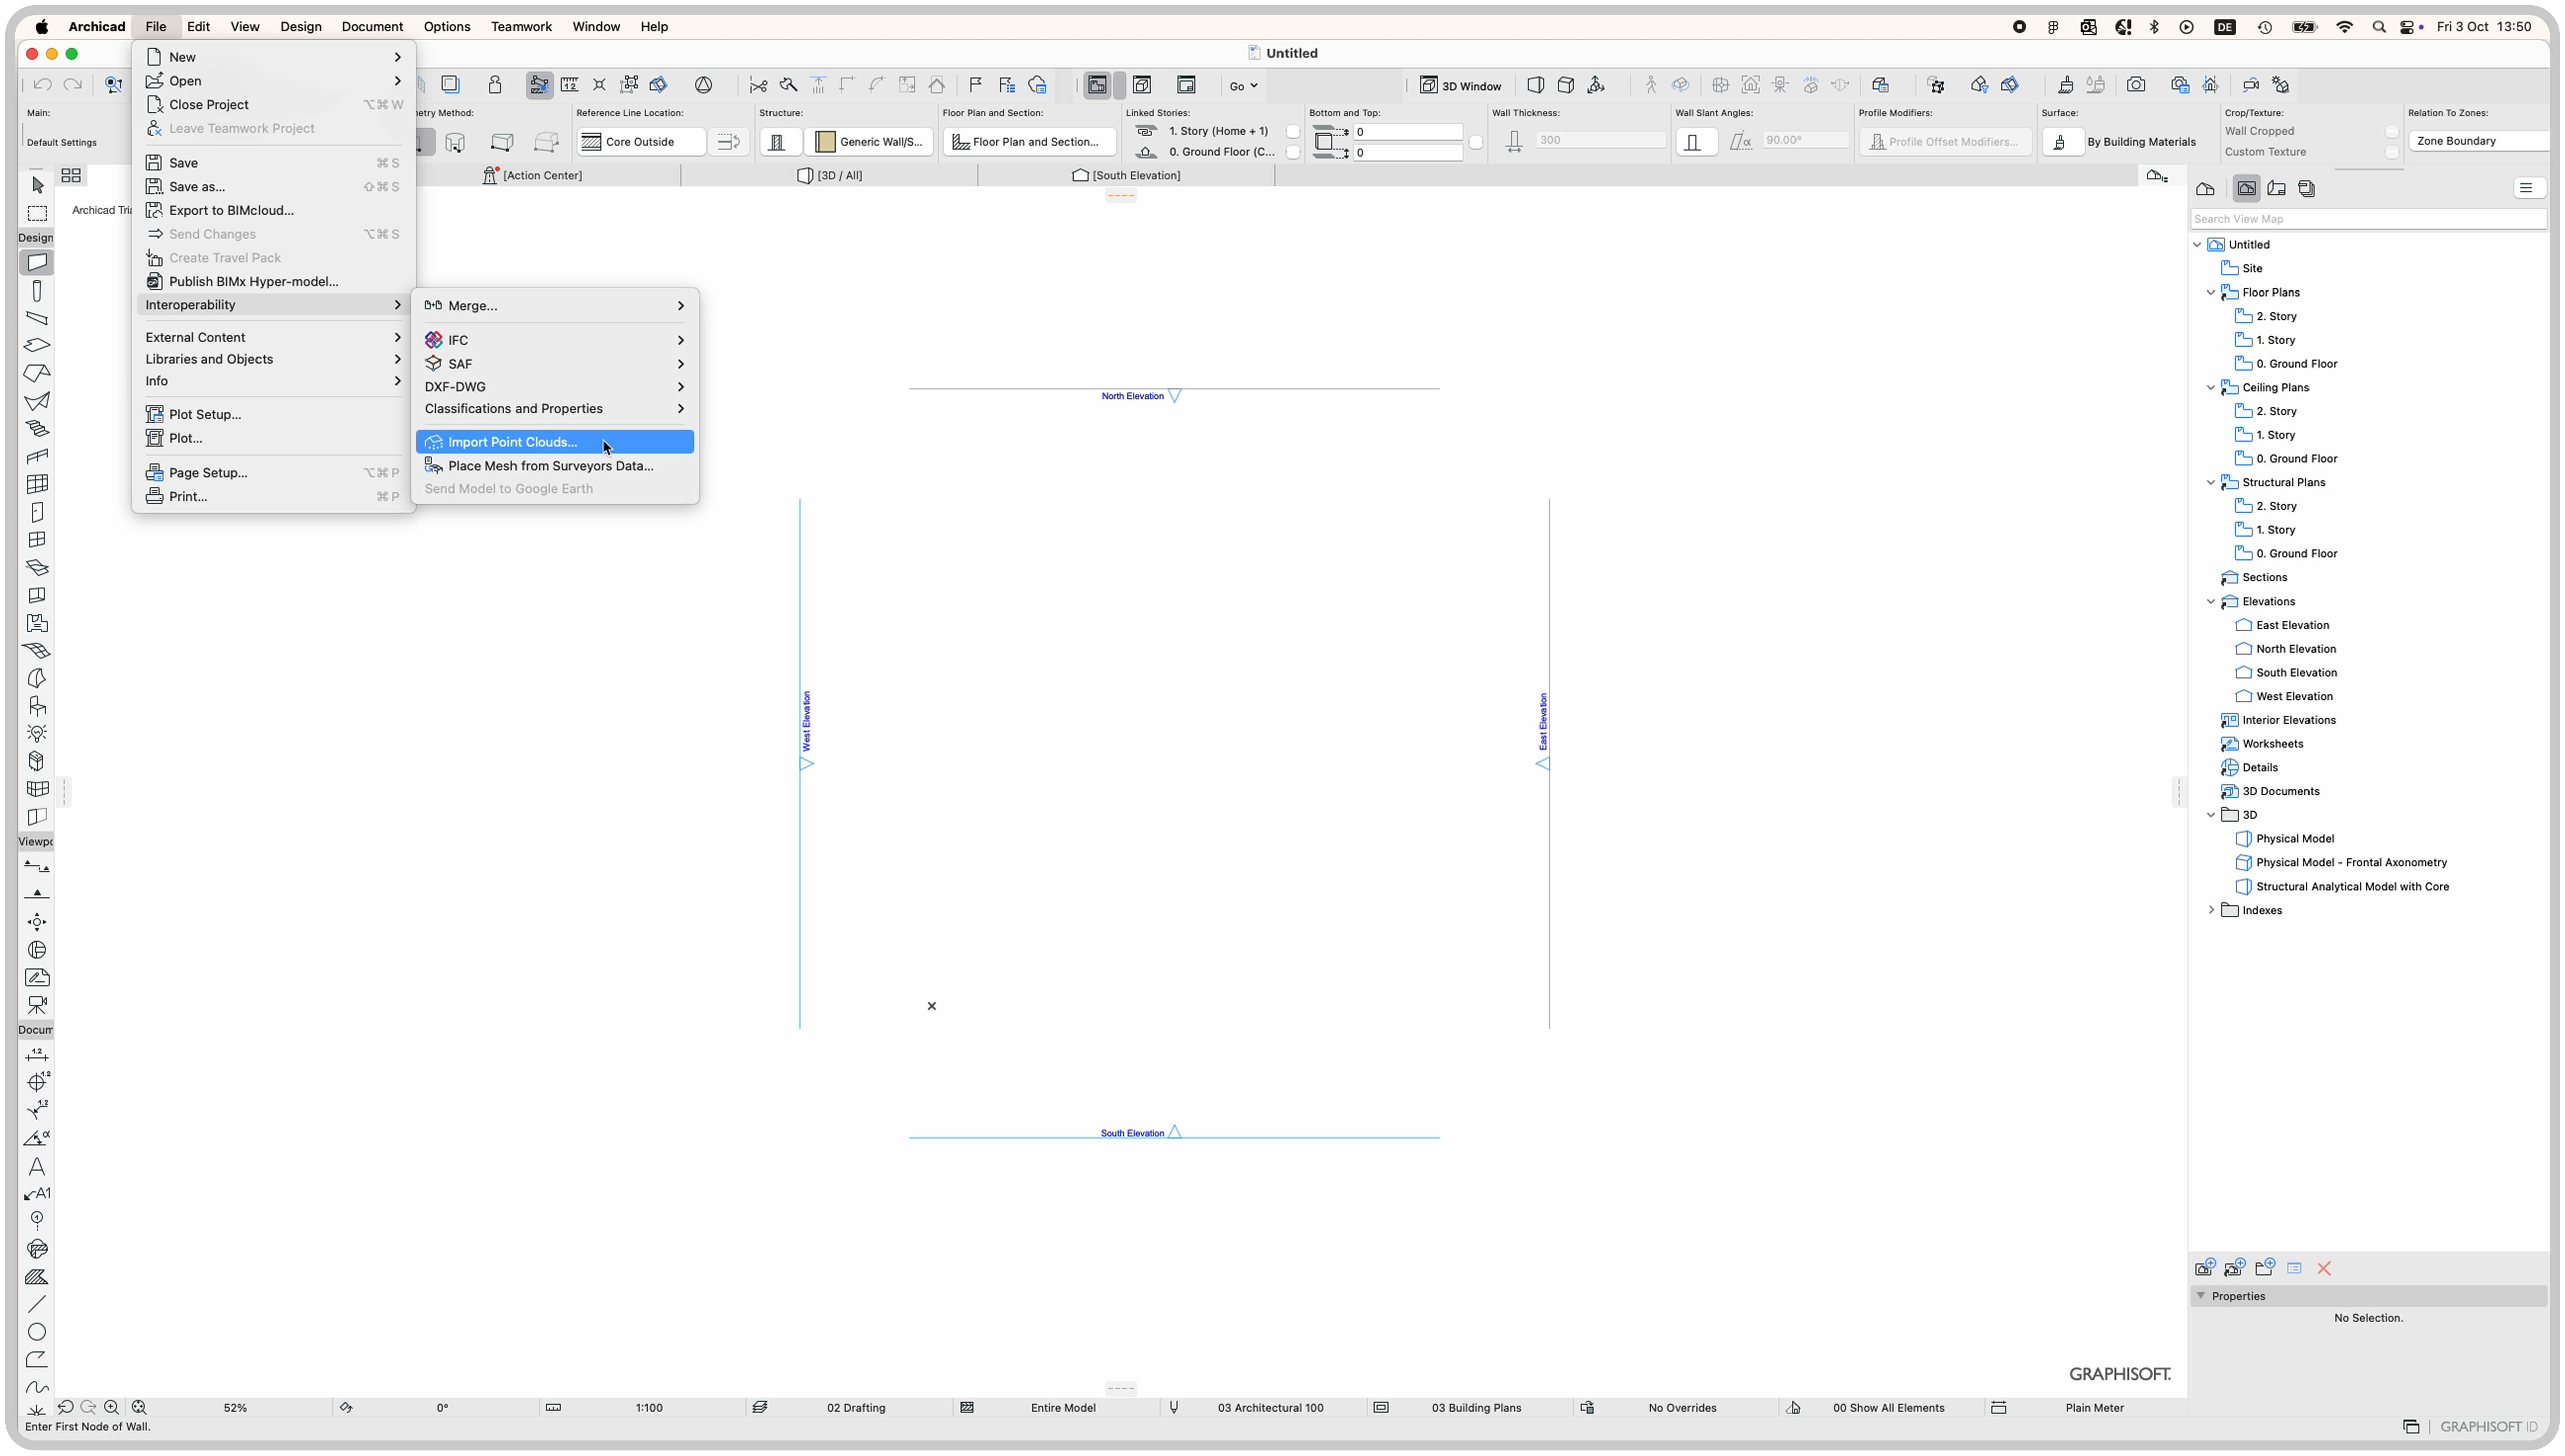The height and width of the screenshot is (1456, 2565).
Task: Collapse the Floor Plans tree folder
Action: click(x=2211, y=292)
